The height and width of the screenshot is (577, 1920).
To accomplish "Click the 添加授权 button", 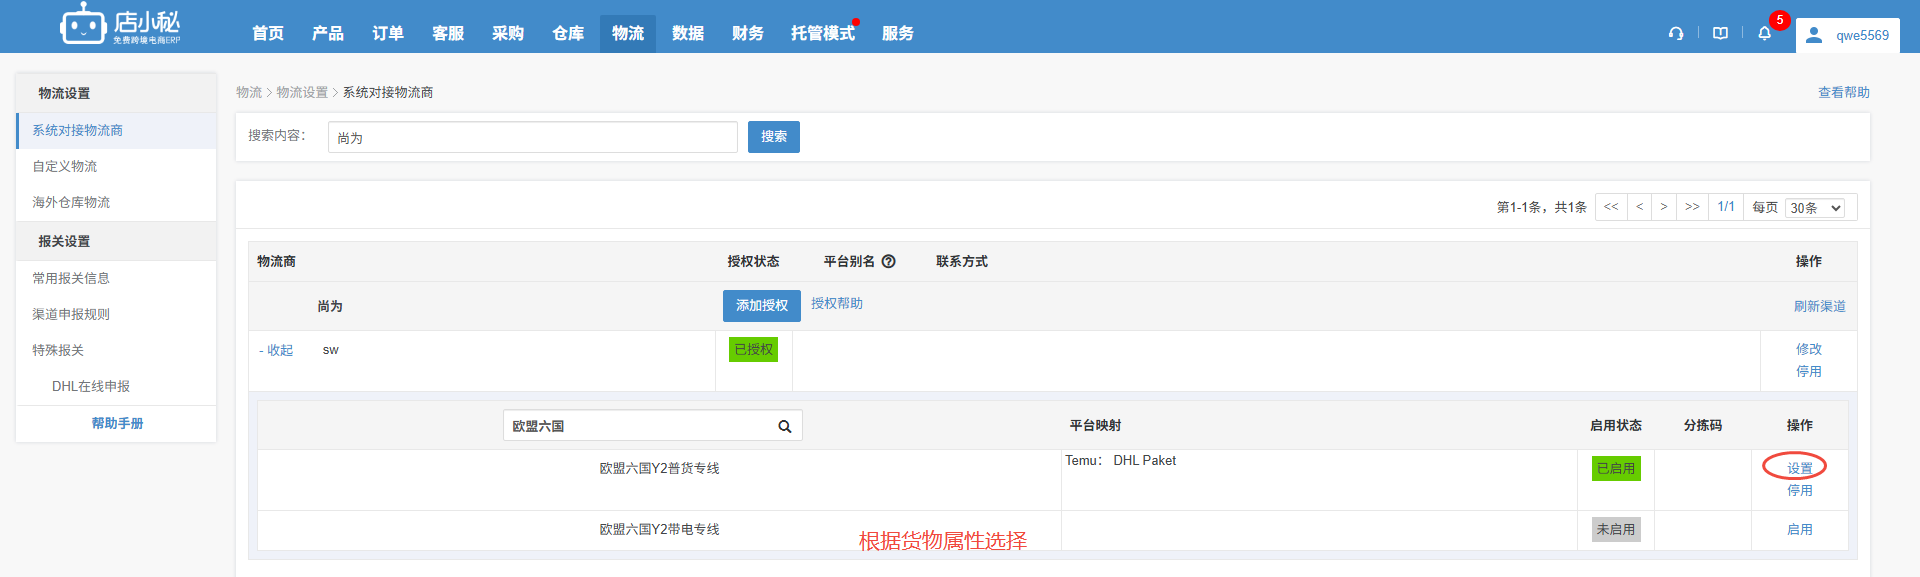I will pos(762,306).
